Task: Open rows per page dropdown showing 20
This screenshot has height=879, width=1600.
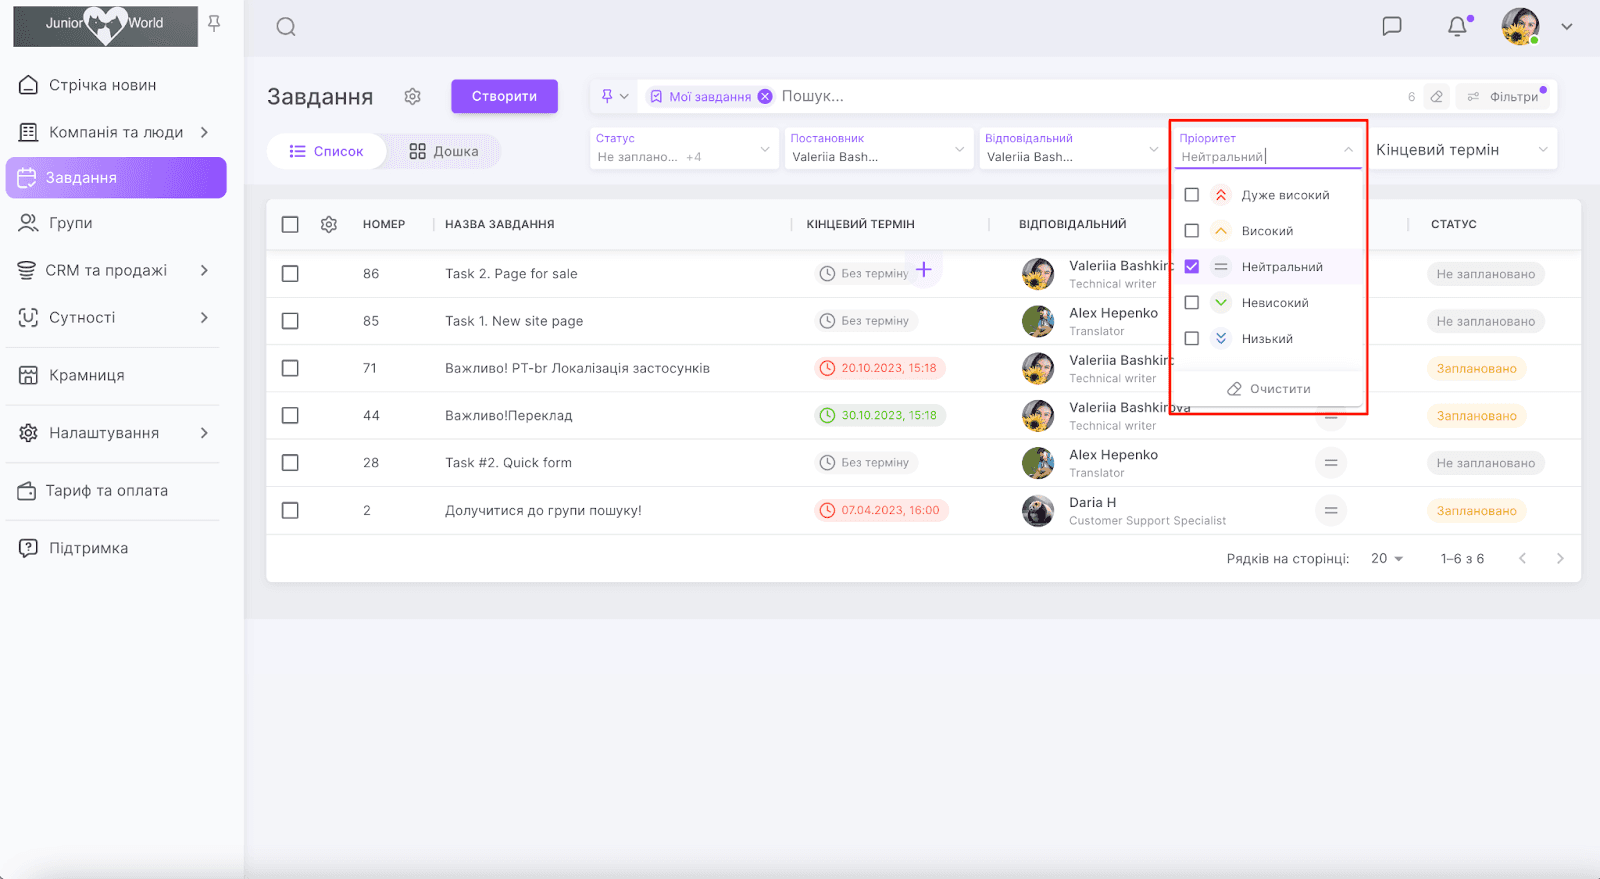Action: click(x=1387, y=559)
